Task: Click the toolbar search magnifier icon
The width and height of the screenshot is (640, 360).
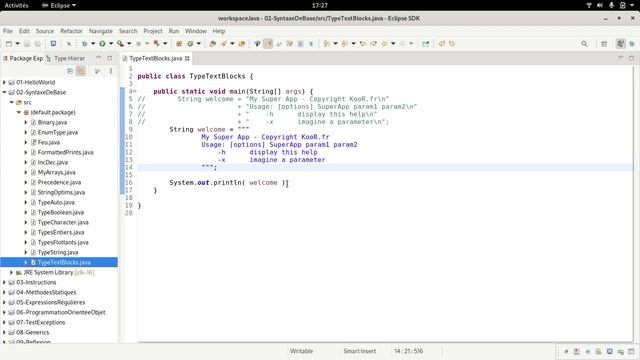Action: point(584,44)
